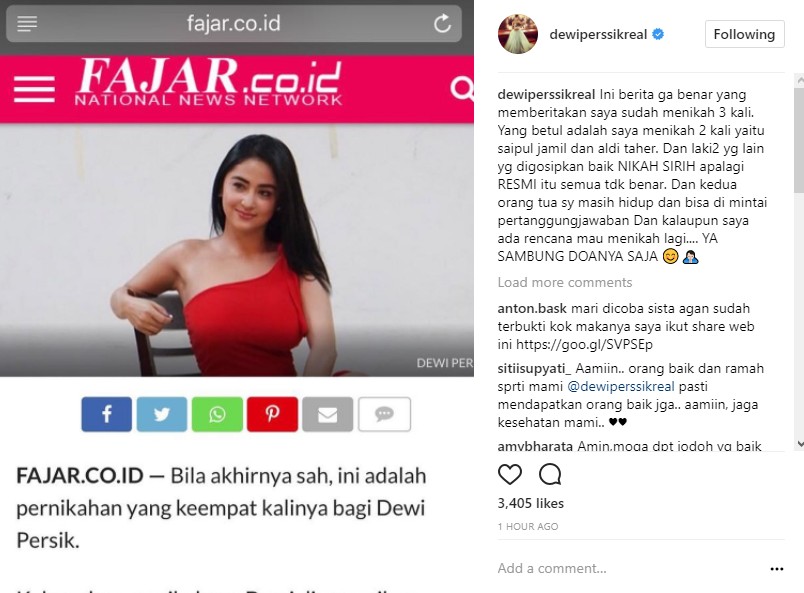Screen dimensions: 804x593
Task: Click the @dewiperssikreal mention link
Action: (621, 386)
